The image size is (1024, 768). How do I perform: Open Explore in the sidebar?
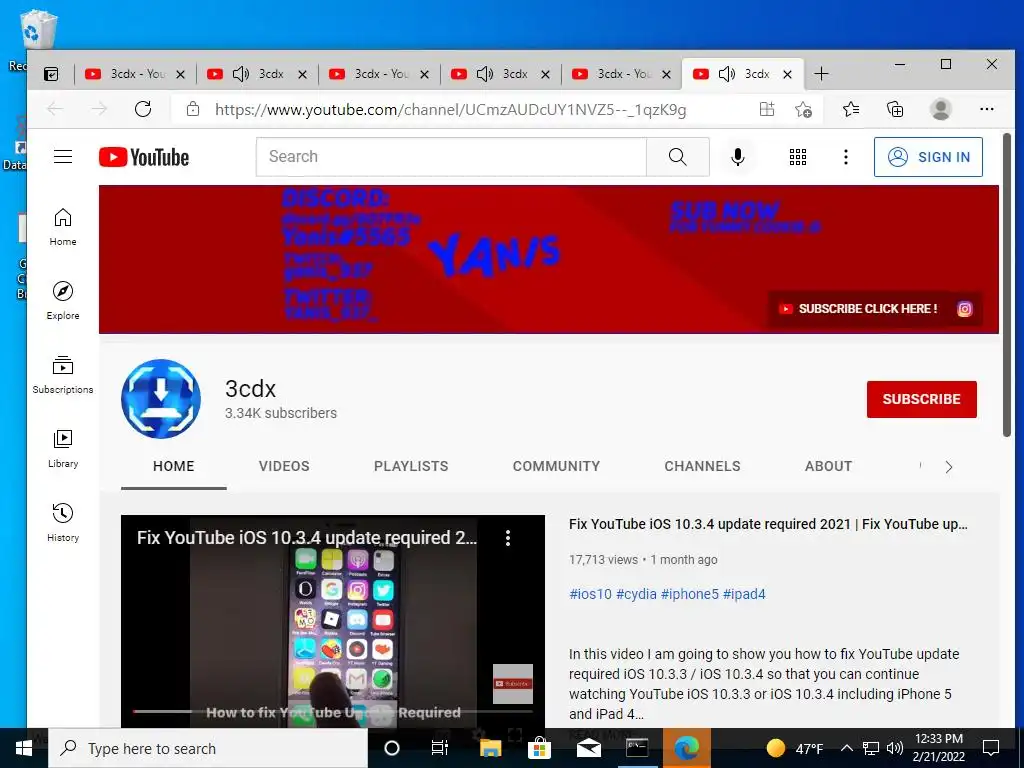pos(63,300)
